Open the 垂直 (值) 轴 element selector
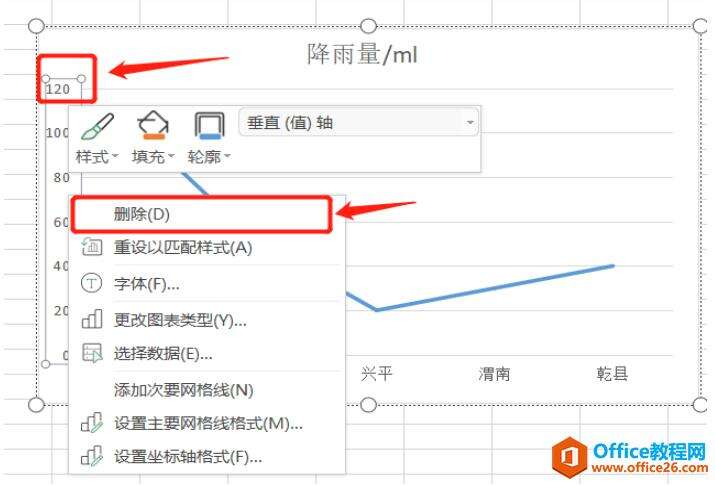The width and height of the screenshot is (715, 485). coord(358,122)
